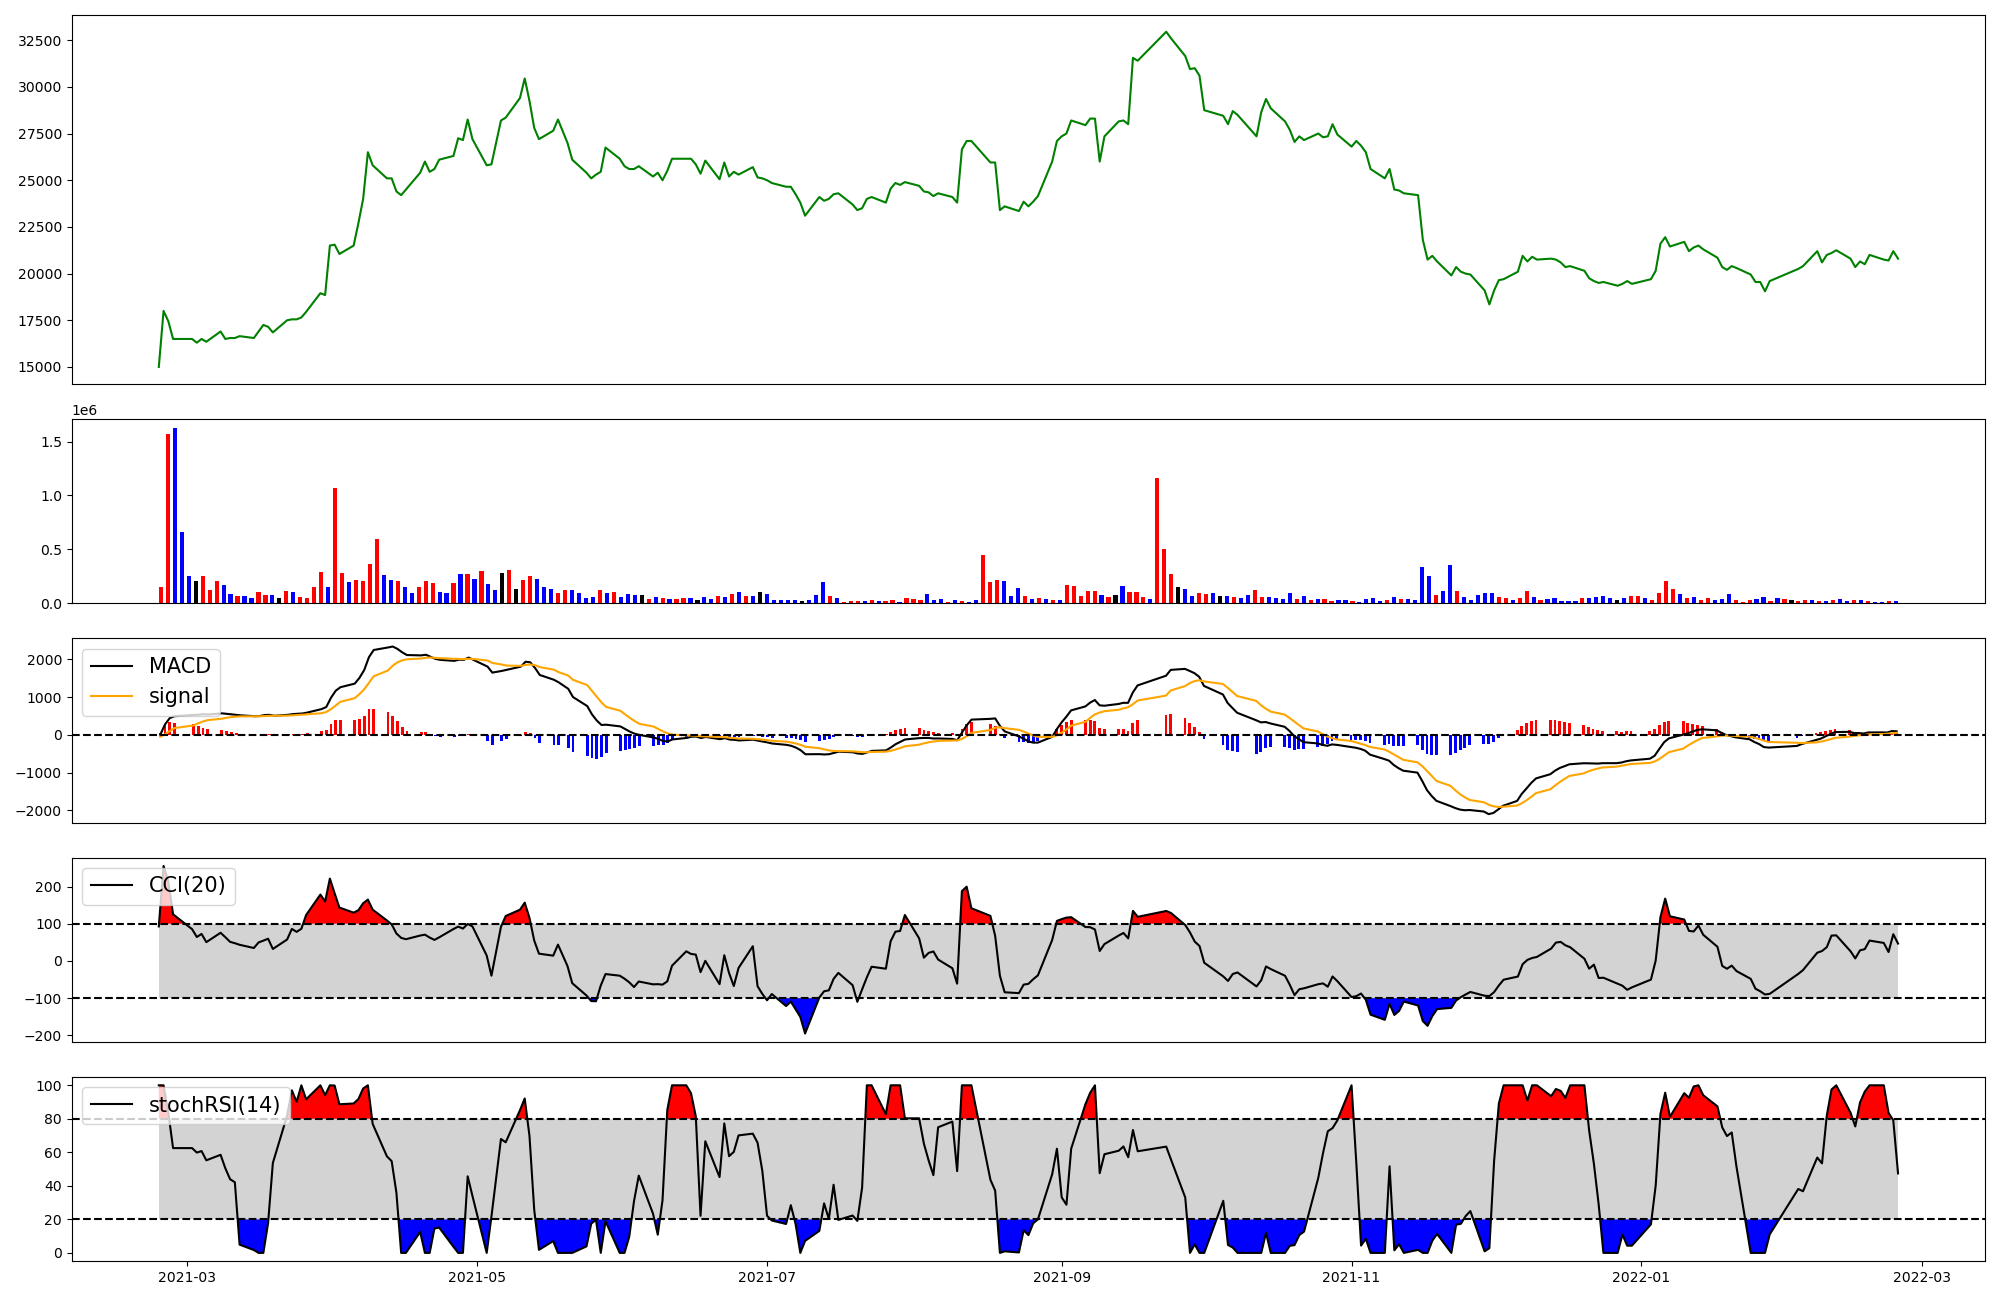The width and height of the screenshot is (2000, 1300).
Task: Click the 15000 price axis label
Action: coord(40,367)
